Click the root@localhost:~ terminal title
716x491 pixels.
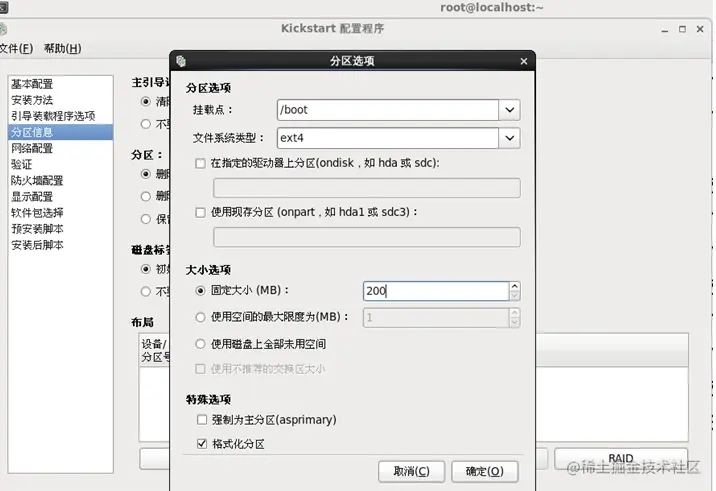492,7
